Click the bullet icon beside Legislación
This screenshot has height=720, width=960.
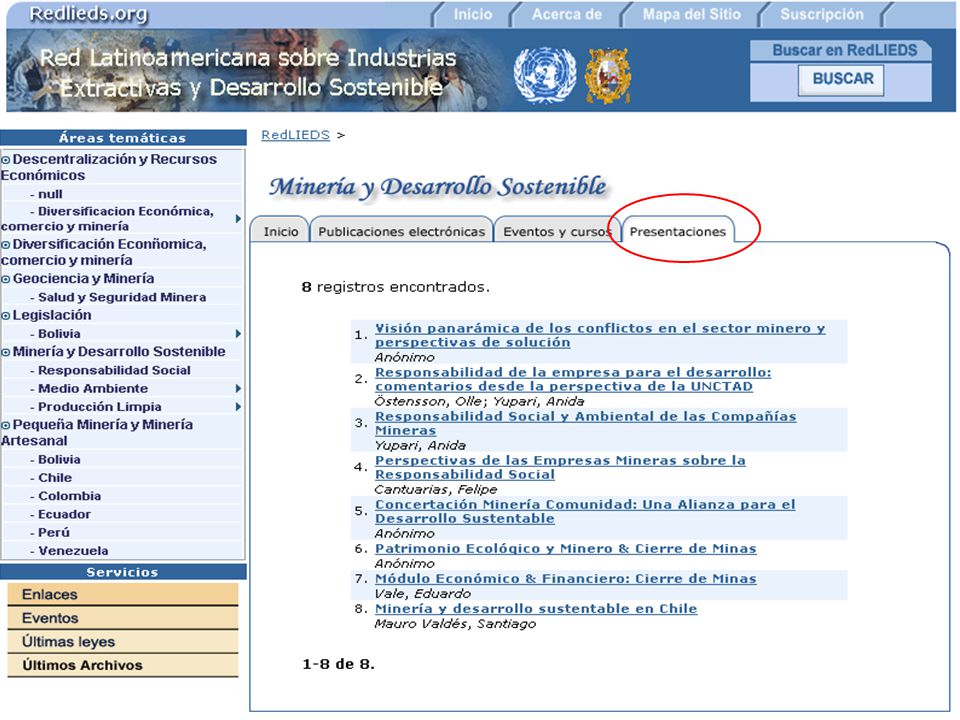pyautogui.click(x=6, y=316)
